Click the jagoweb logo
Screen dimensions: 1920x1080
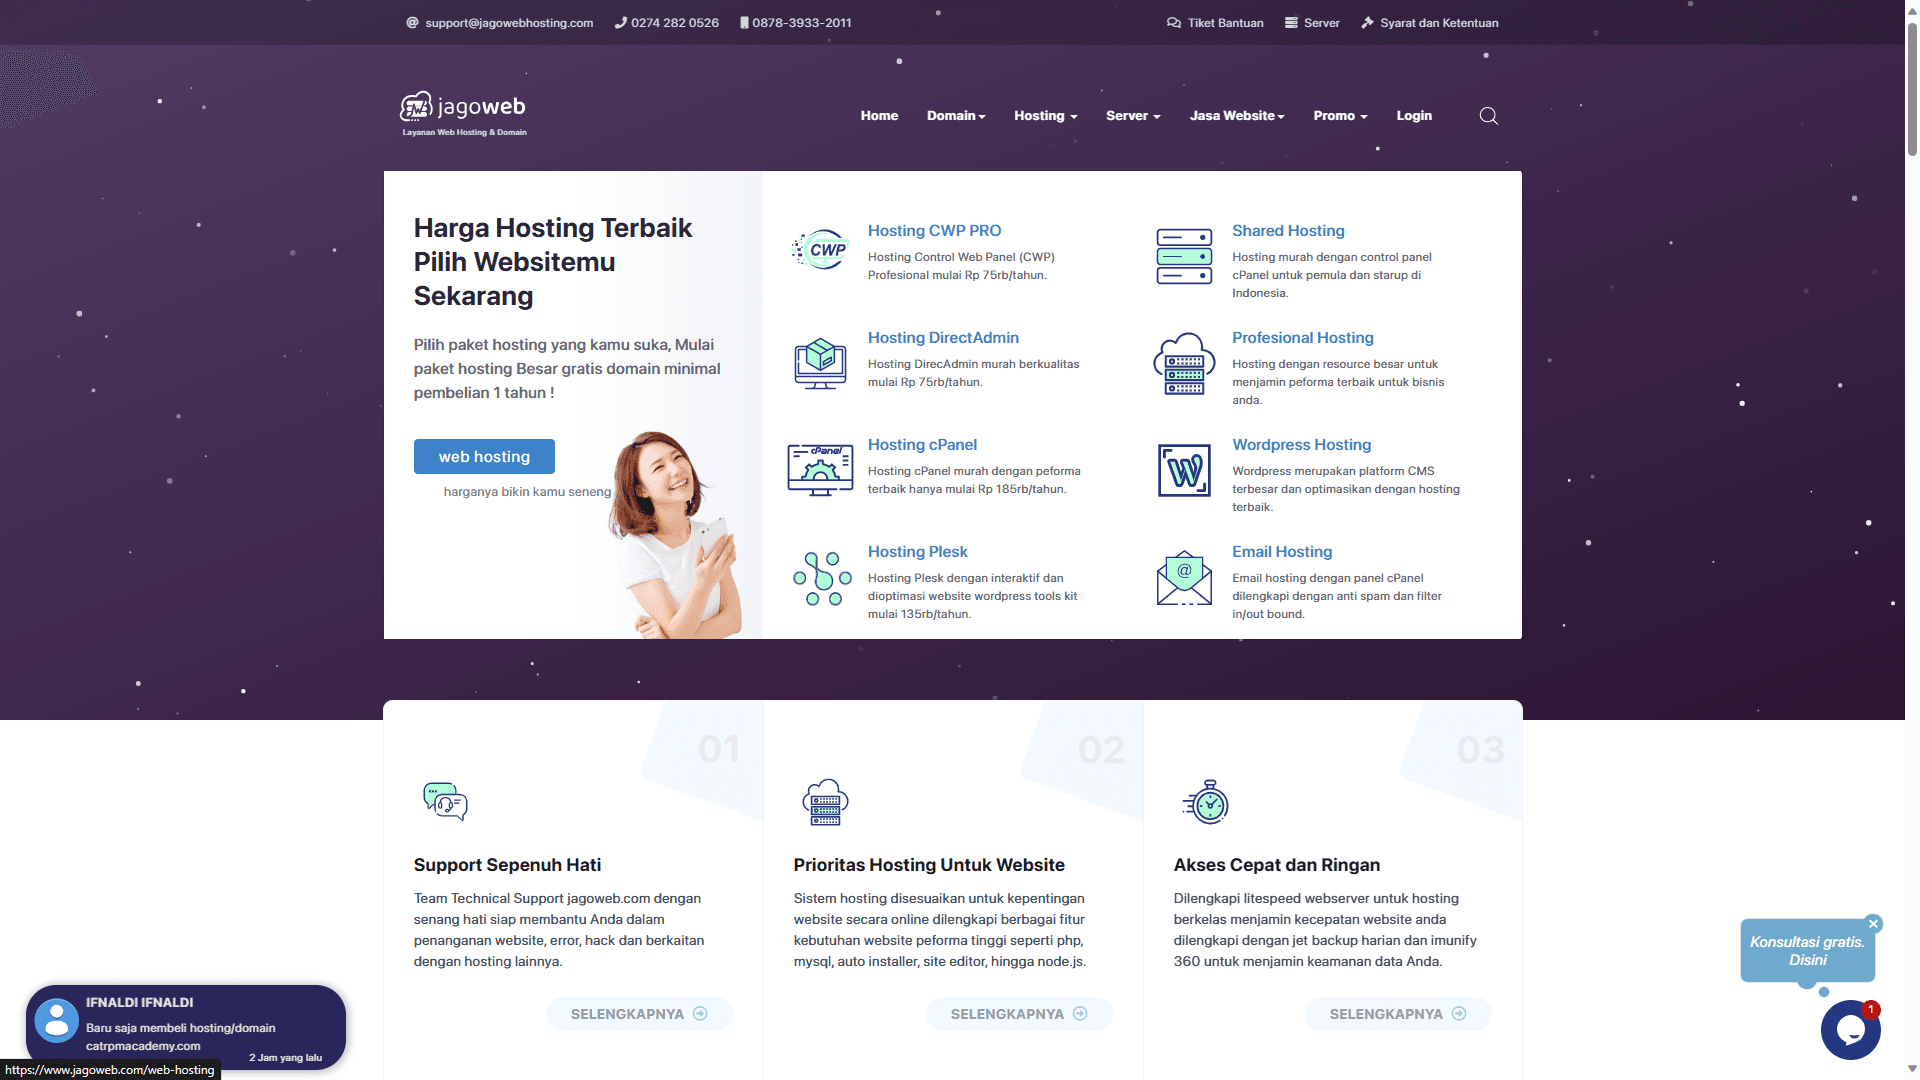coord(463,113)
